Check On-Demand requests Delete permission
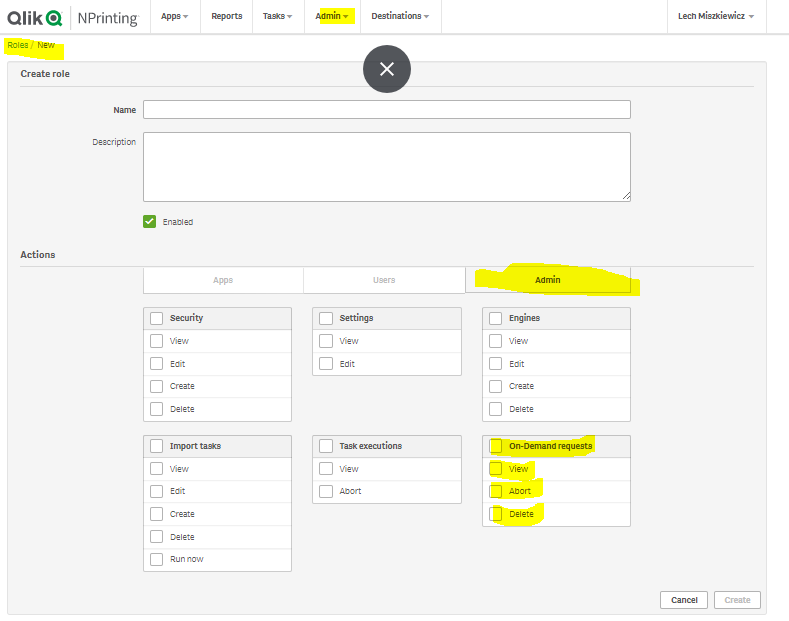The image size is (789, 621). pyautogui.click(x=496, y=514)
